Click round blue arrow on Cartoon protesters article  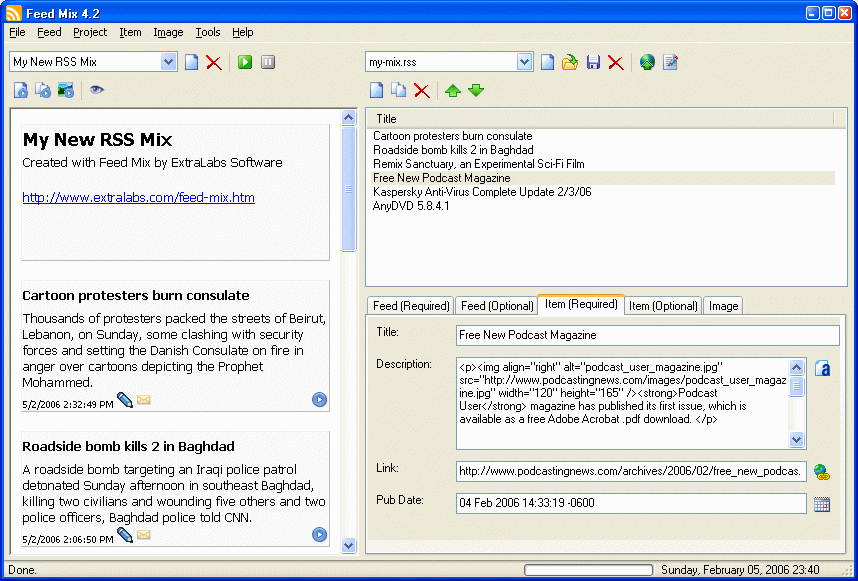coord(320,400)
